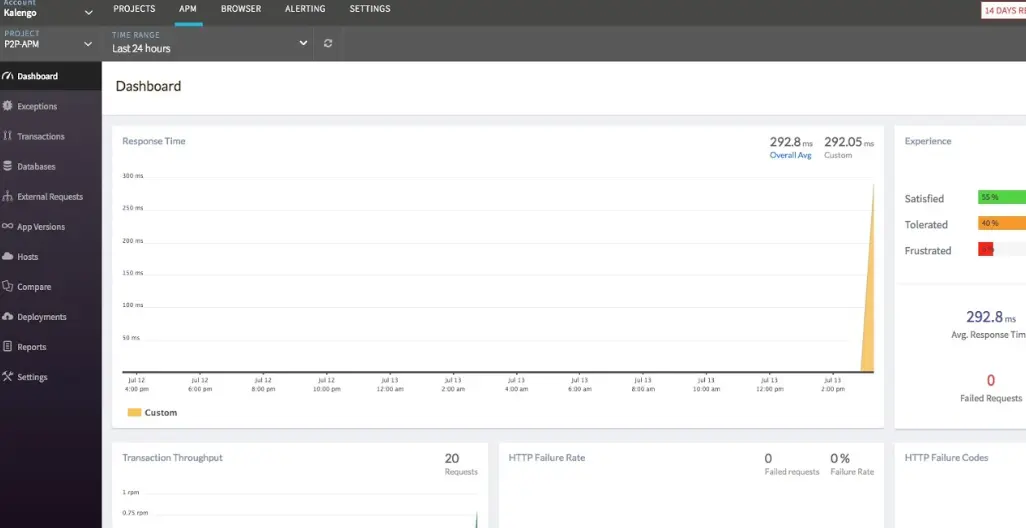Viewport: 1026px width, 528px height.
Task: Click the Databases stack icon
Action: tap(8, 166)
